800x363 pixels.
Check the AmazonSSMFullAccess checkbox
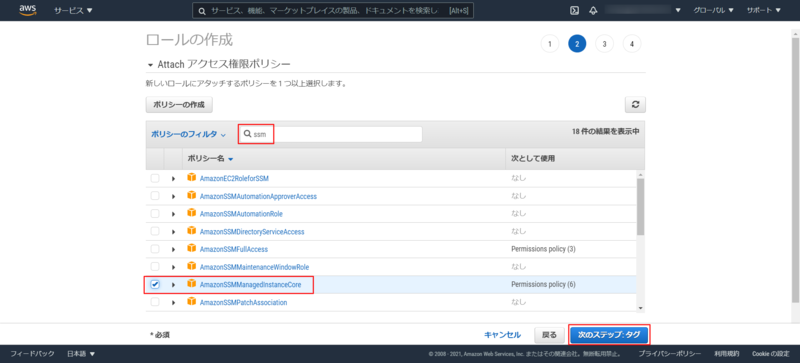point(155,249)
